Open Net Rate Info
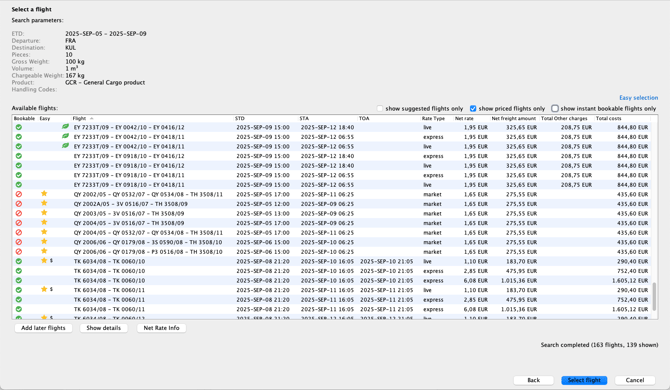Viewport: 670px width, 390px height. coord(162,328)
